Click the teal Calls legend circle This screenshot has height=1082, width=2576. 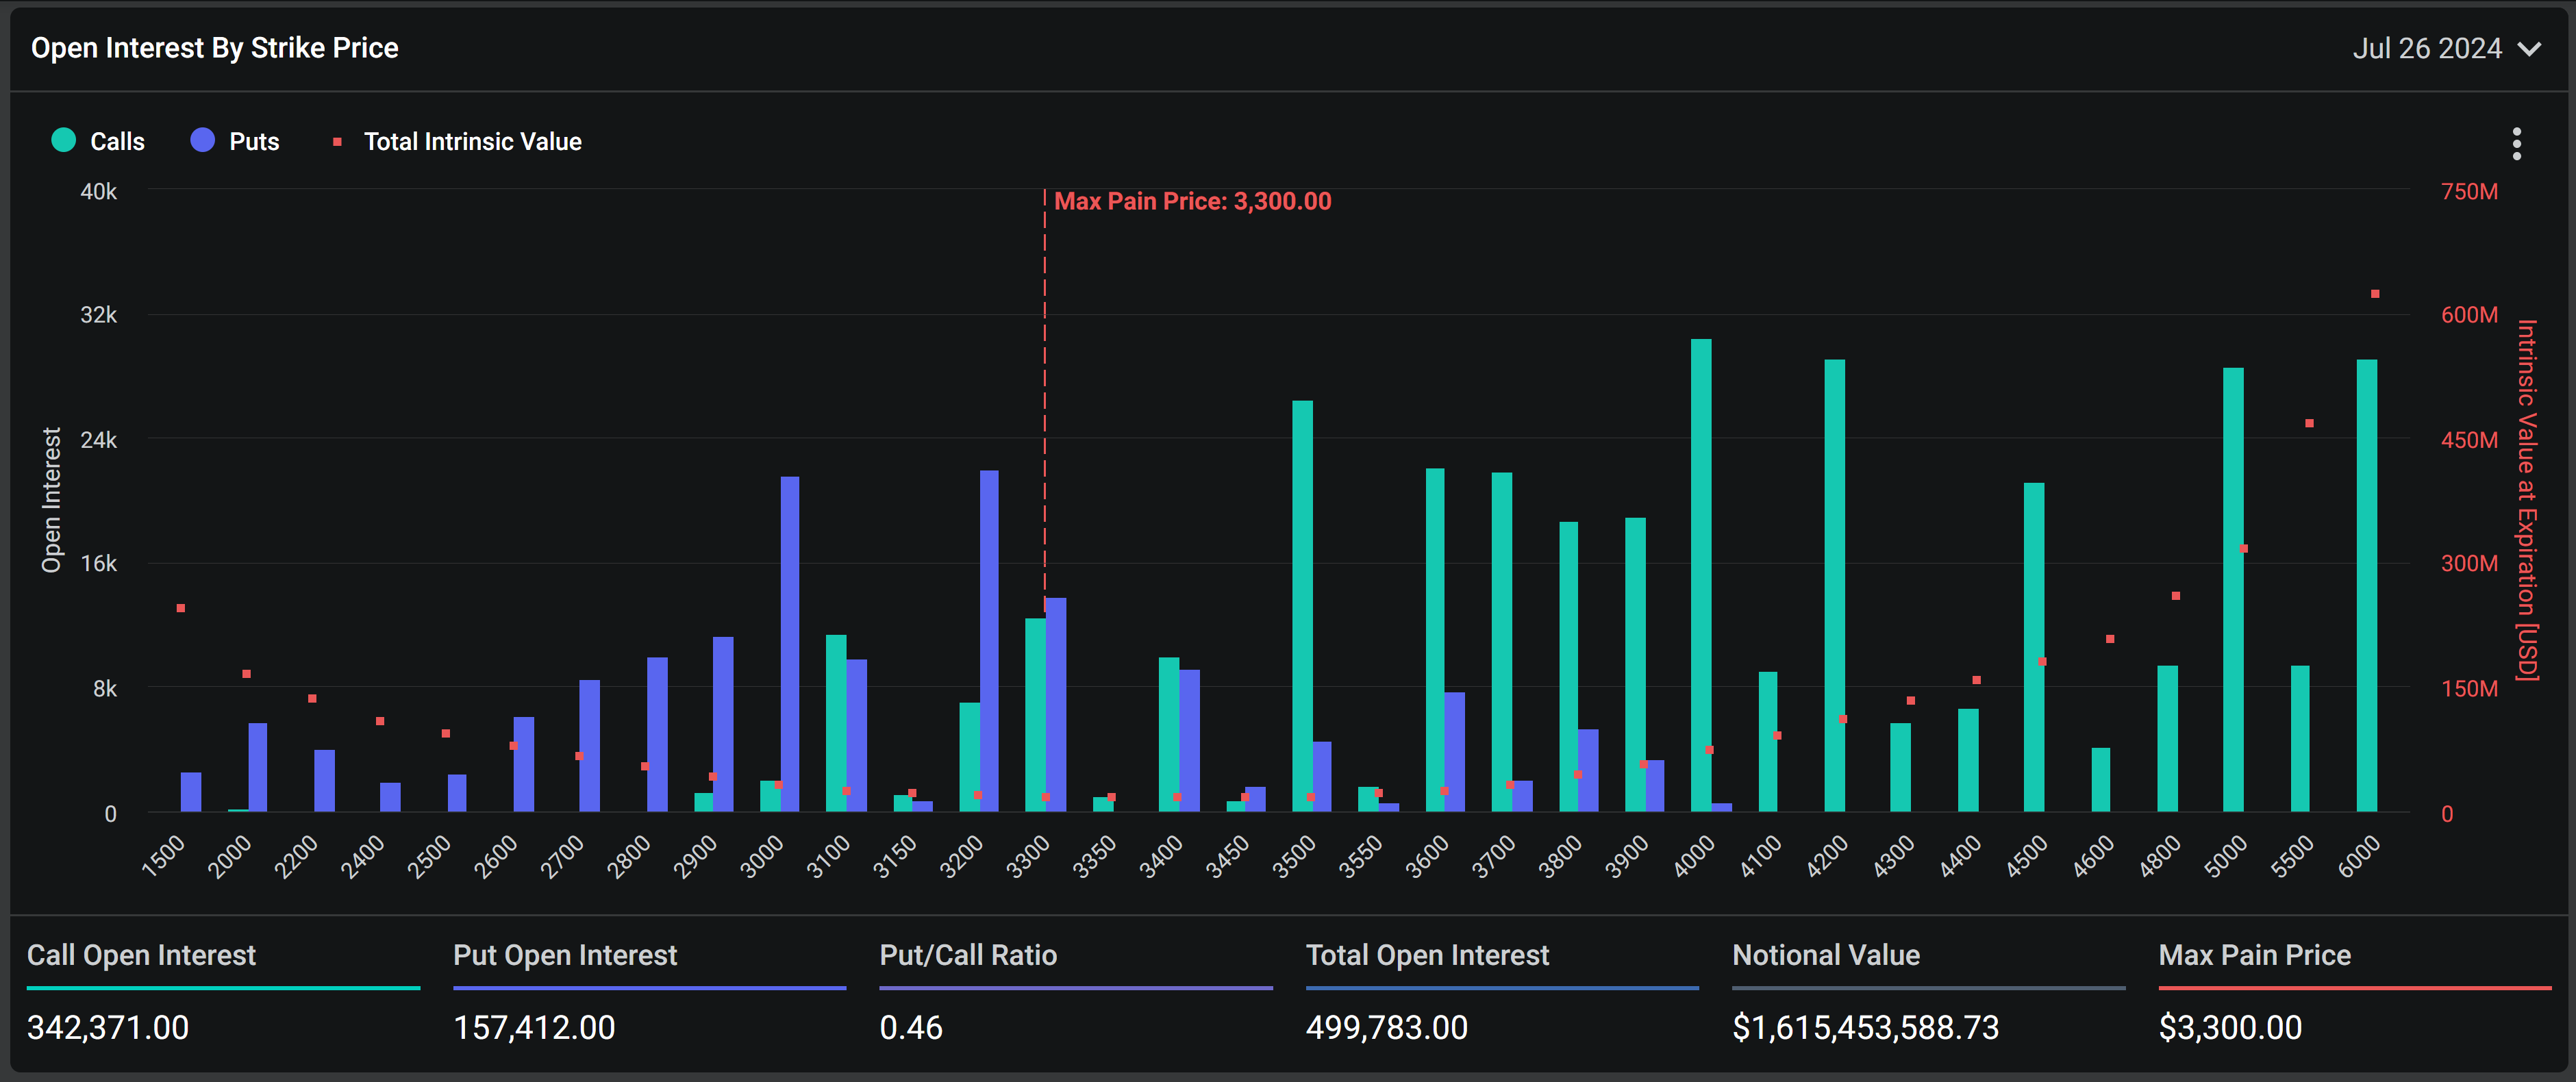click(x=64, y=141)
